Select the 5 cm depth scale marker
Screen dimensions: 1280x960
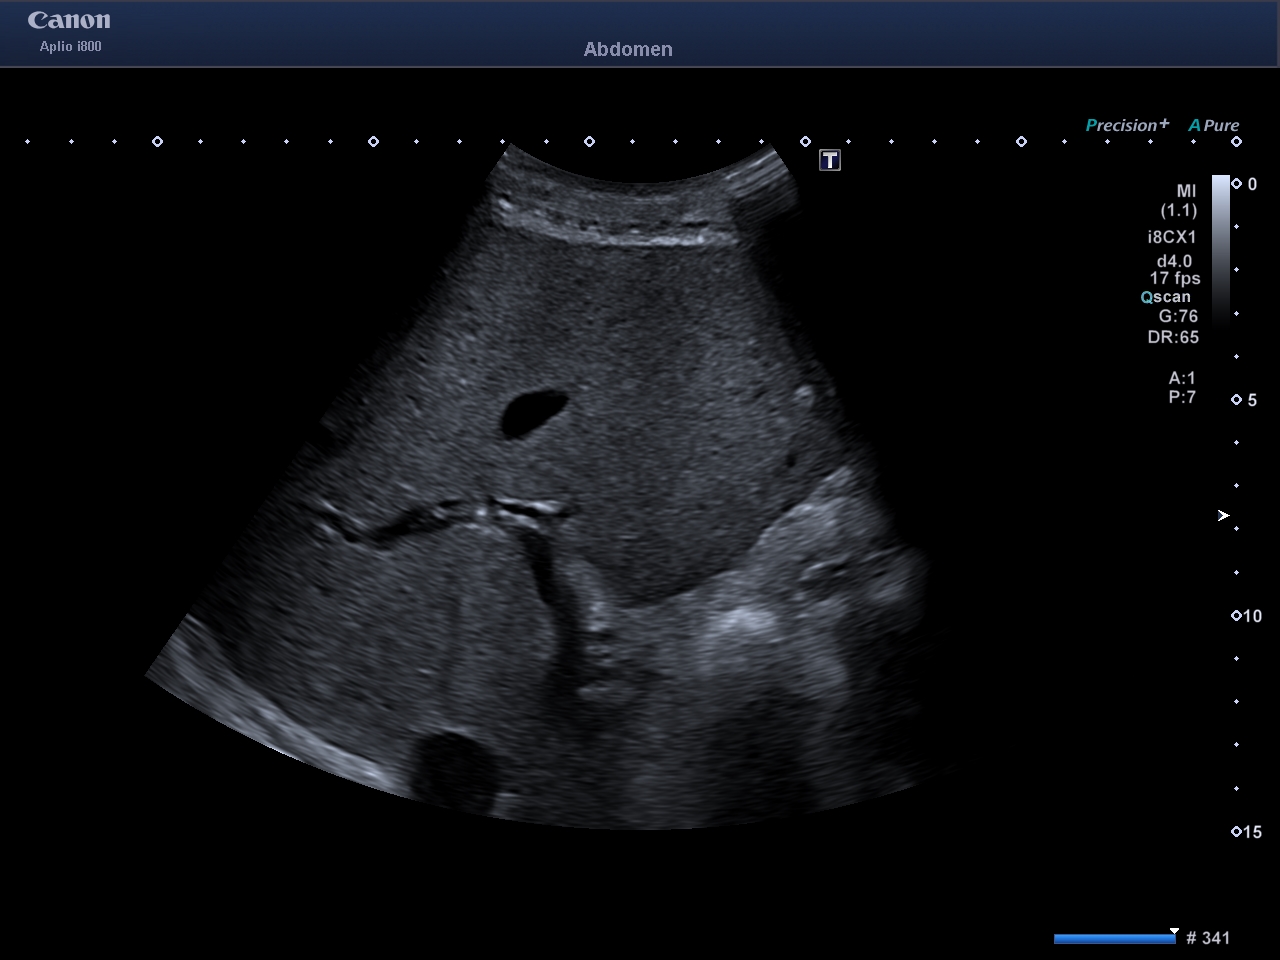(x=1245, y=400)
